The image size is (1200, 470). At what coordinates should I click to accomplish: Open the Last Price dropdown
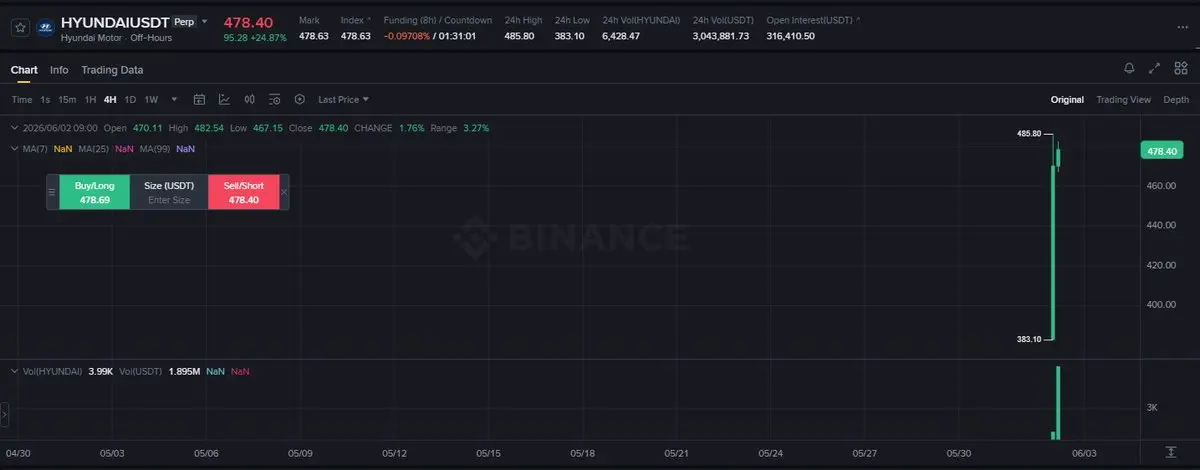tap(343, 100)
